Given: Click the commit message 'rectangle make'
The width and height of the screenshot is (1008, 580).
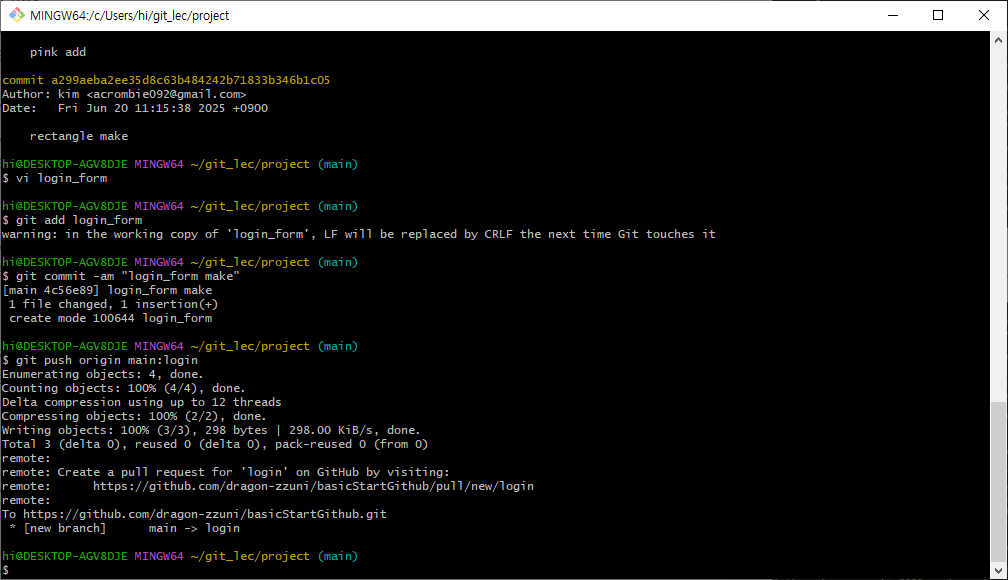Looking at the screenshot, I should pyautogui.click(x=79, y=136).
